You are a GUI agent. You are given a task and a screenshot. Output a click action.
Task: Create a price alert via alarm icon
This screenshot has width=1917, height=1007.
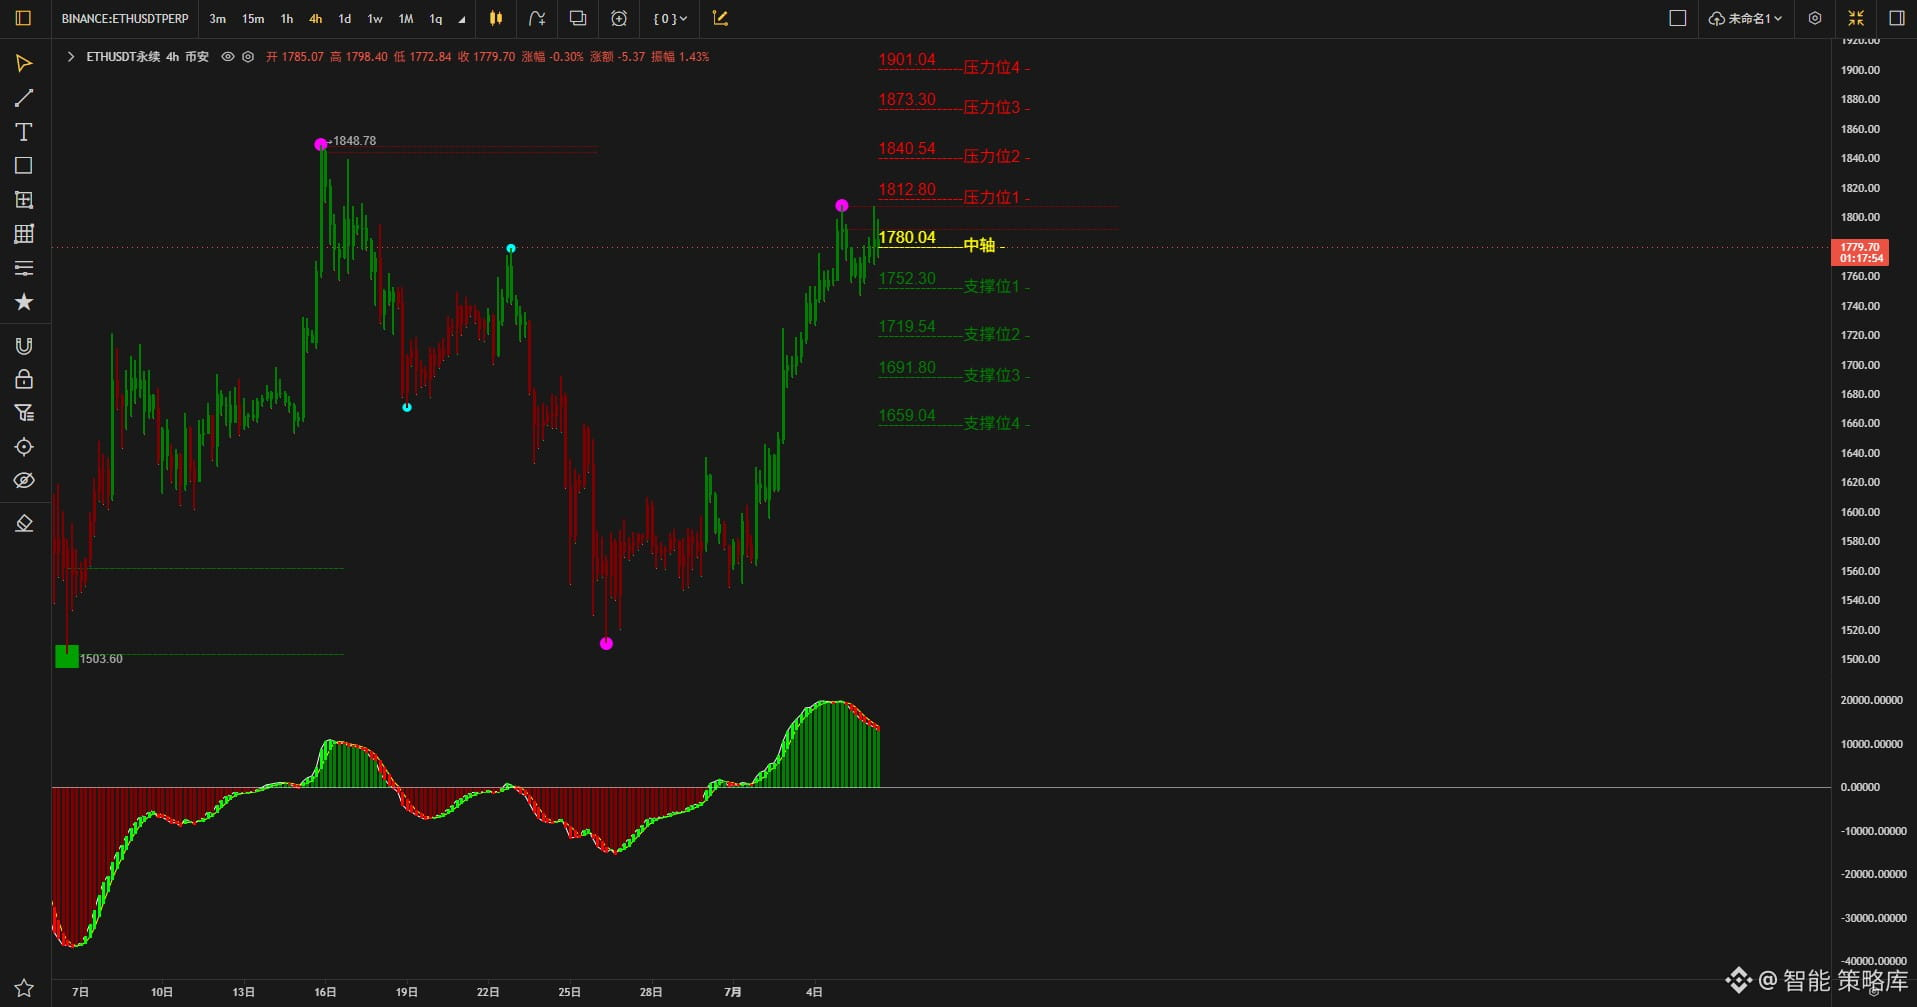(x=619, y=18)
